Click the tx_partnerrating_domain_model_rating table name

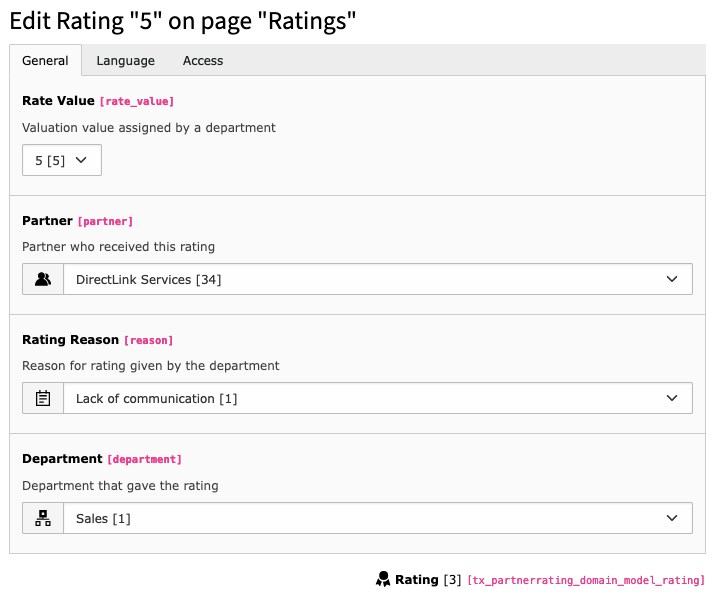click(586, 580)
